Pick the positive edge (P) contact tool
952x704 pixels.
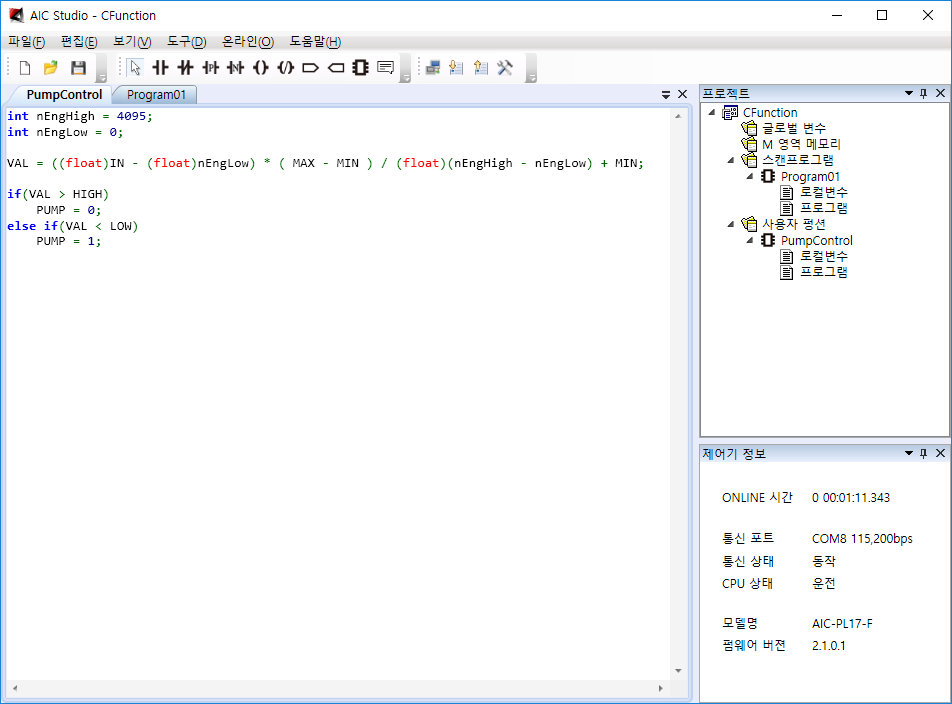tap(210, 68)
